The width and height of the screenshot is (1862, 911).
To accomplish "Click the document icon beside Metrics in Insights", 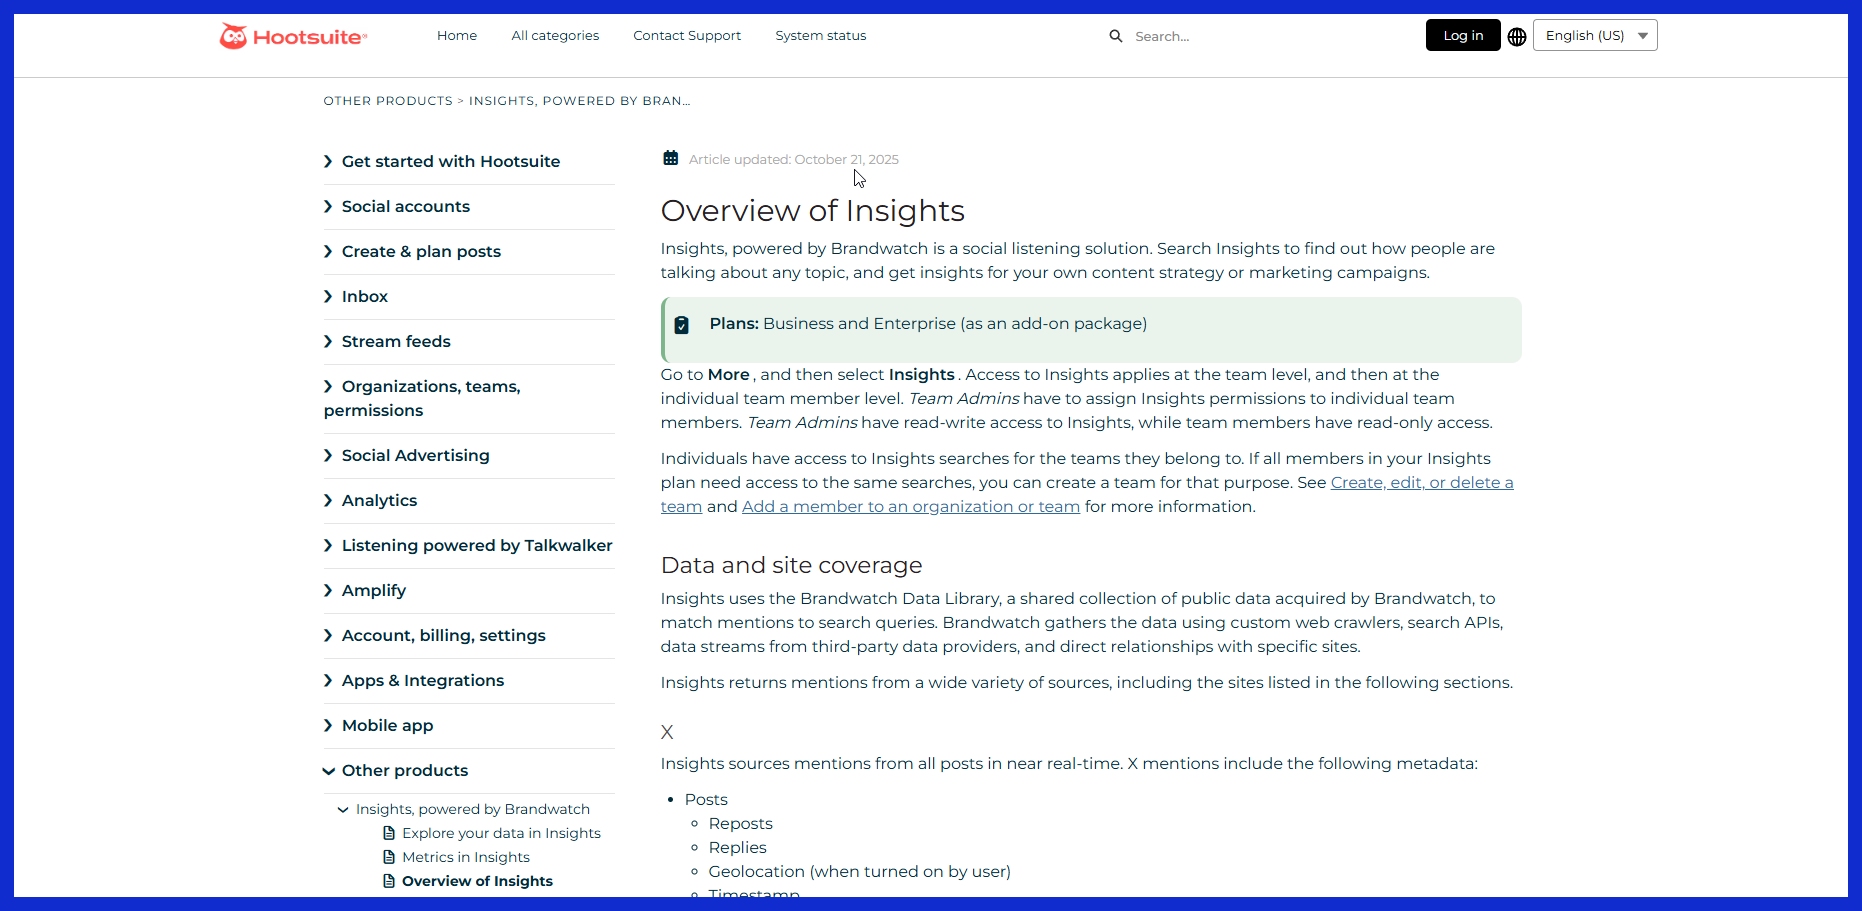I will [x=389, y=856].
